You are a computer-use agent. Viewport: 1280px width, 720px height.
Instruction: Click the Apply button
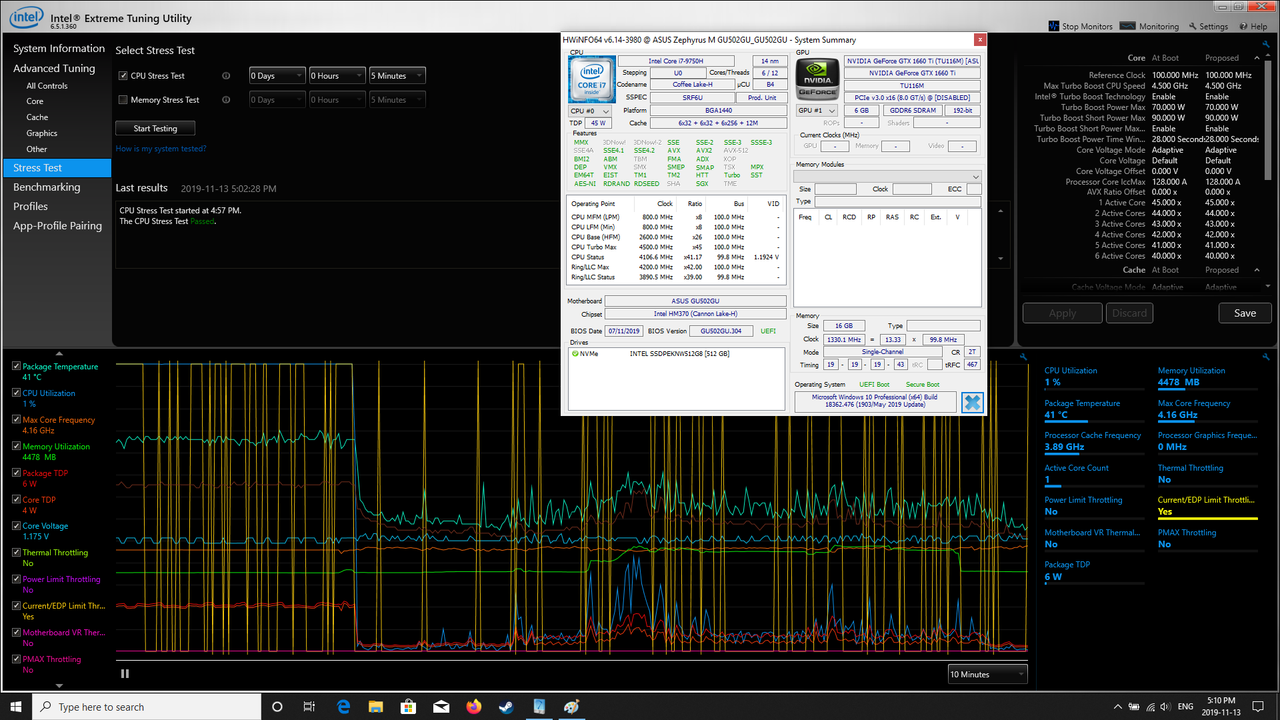coord(1062,313)
